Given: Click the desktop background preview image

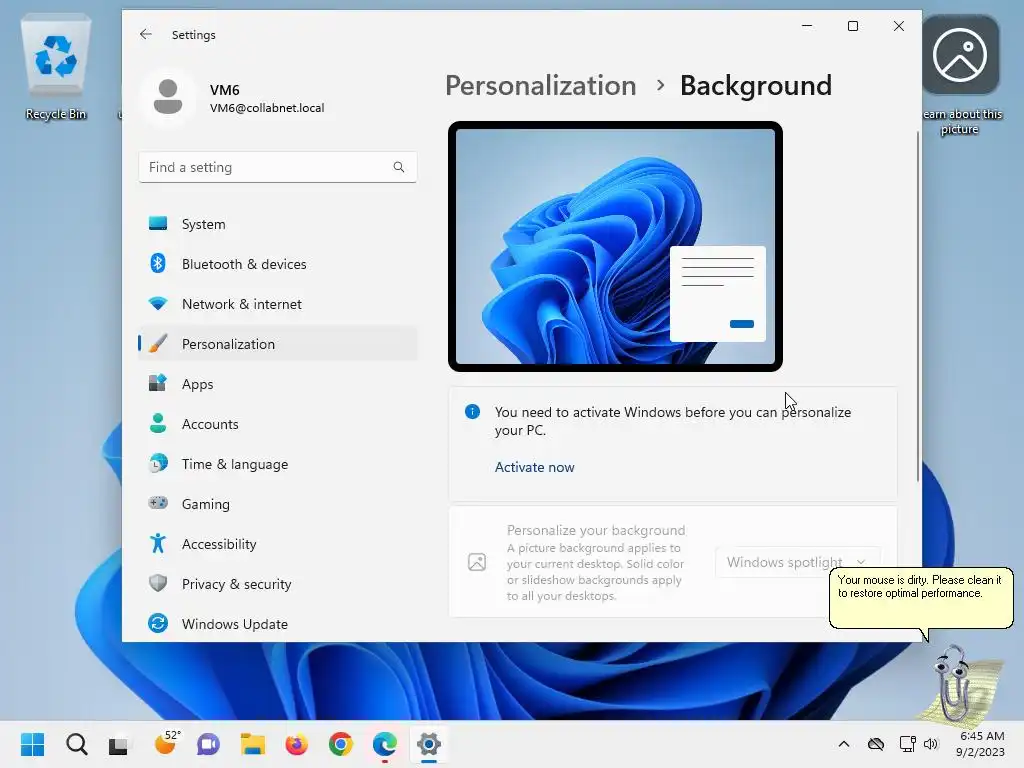Looking at the screenshot, I should coord(615,246).
